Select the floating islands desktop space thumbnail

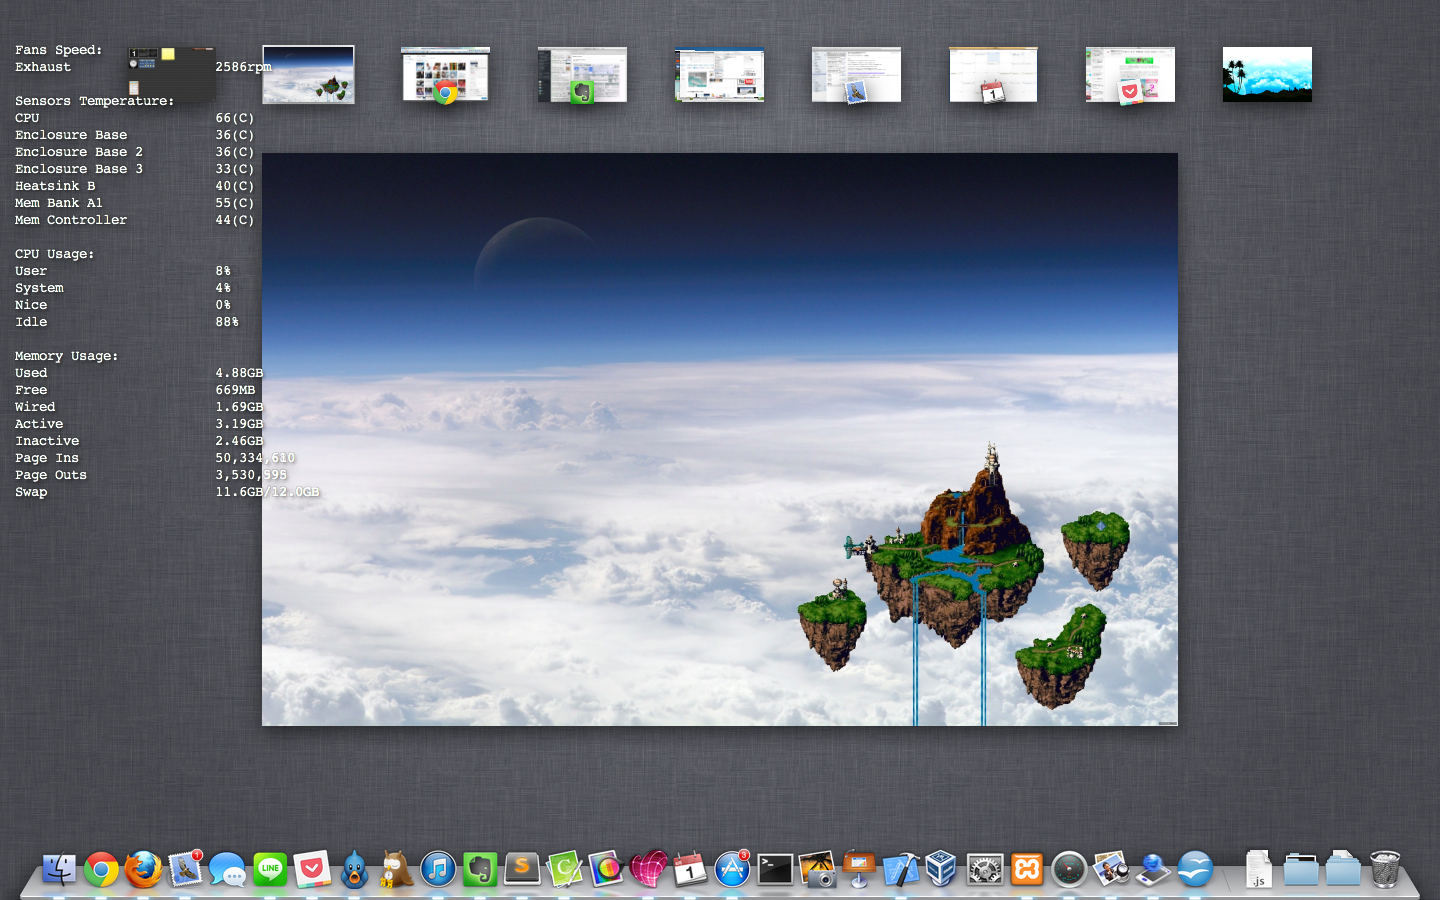tap(308, 74)
